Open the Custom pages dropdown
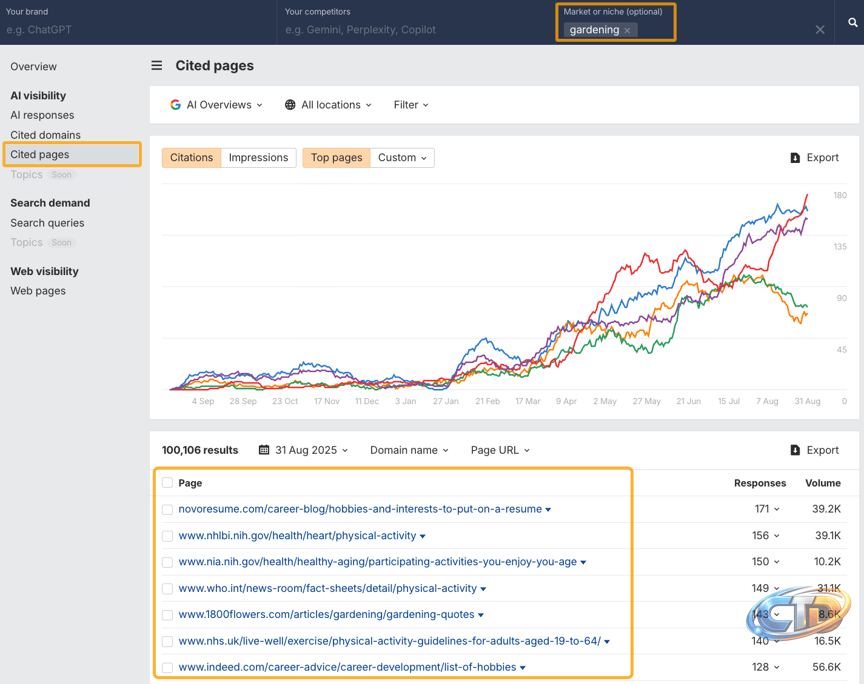The image size is (864, 684). click(x=402, y=158)
